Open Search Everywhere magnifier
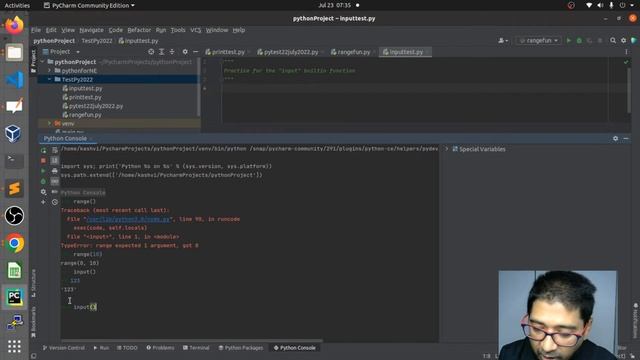Screen dimensions: 640x360 click(x=613, y=40)
